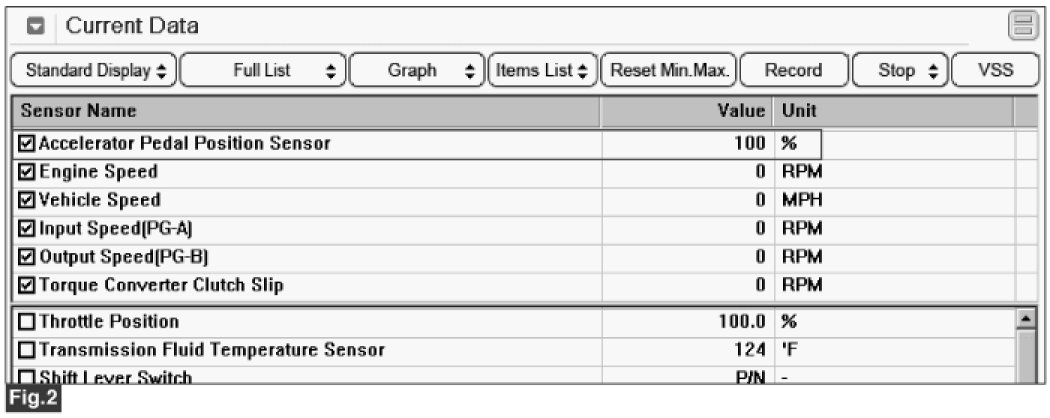This screenshot has width=1050, height=418.
Task: Disable the Vehicle Speed checkbox
Action: point(27,200)
